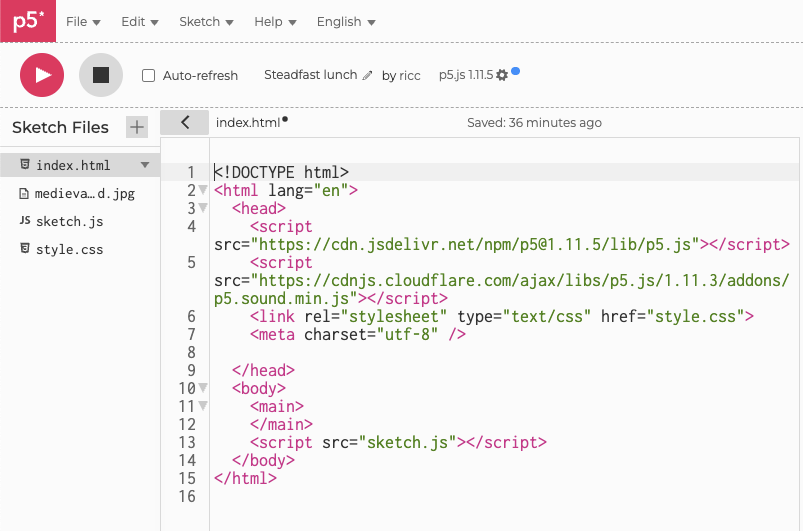Open the Help dropdown menu

(275, 21)
